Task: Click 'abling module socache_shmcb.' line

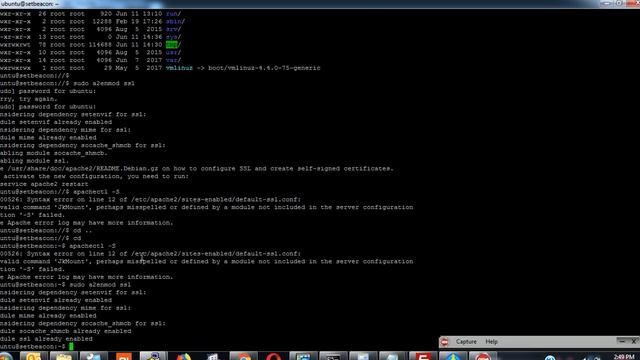Action: (x=54, y=153)
